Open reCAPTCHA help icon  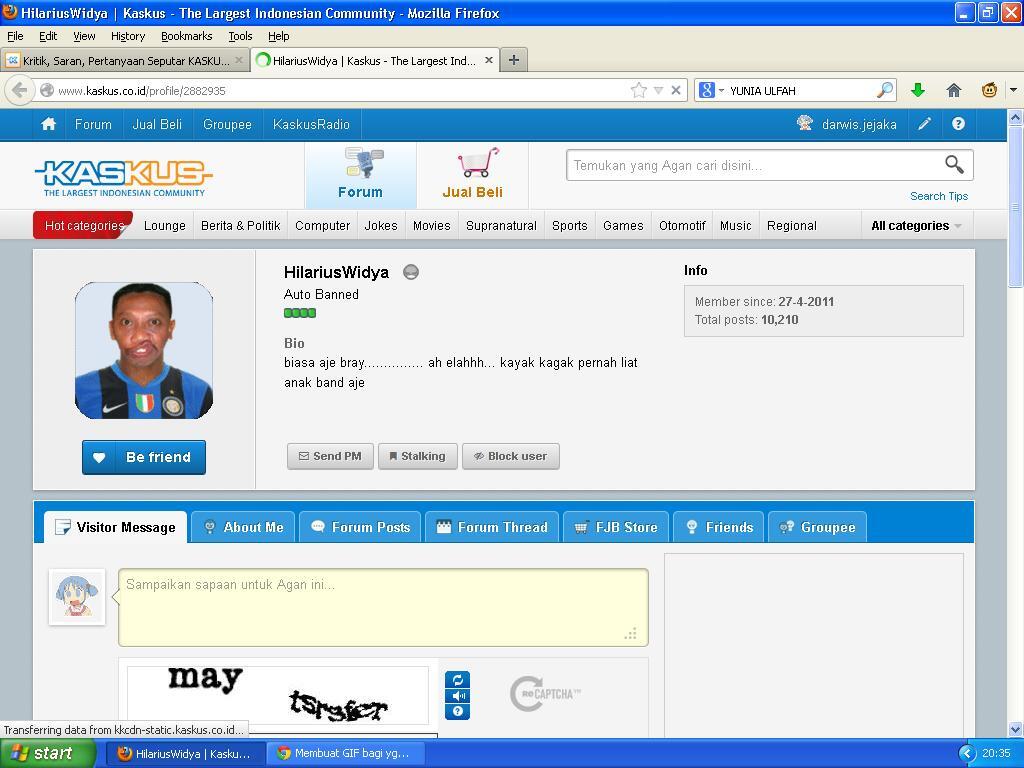tap(457, 712)
